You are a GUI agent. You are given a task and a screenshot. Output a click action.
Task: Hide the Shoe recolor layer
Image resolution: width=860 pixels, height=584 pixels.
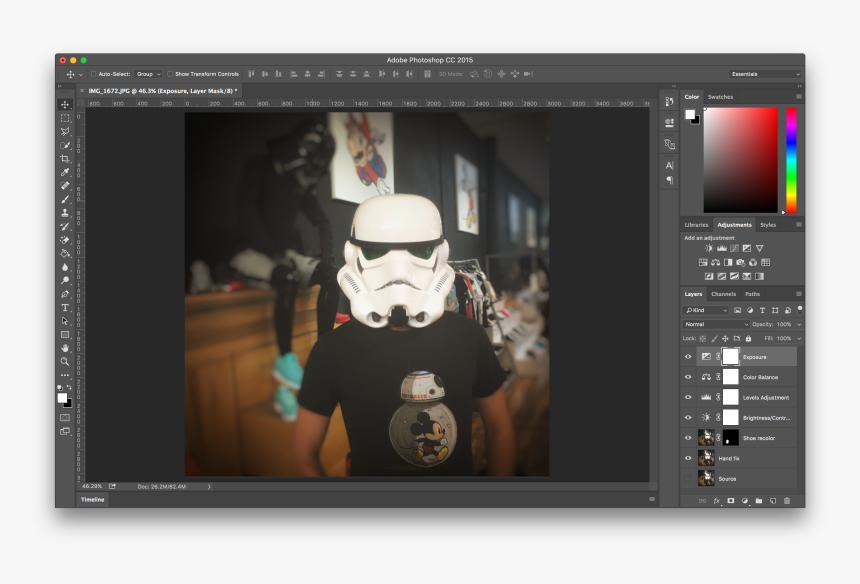(x=688, y=438)
